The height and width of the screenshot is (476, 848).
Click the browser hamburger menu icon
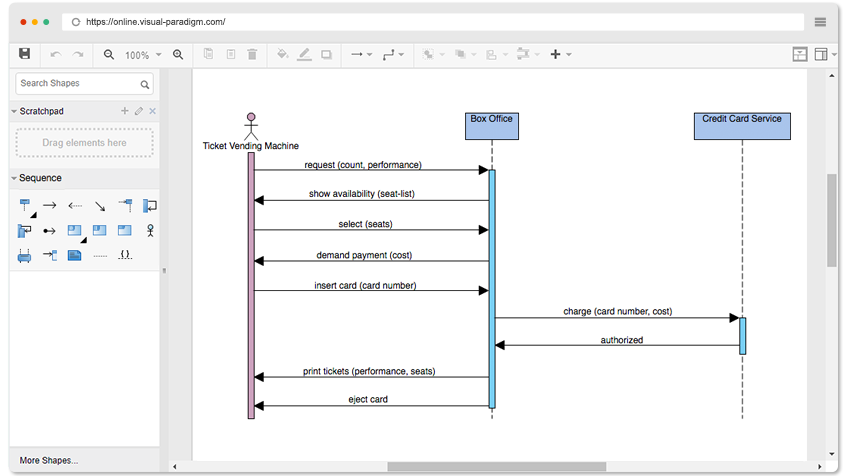click(820, 22)
